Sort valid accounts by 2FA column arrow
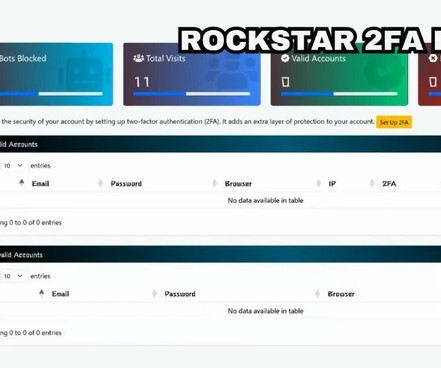This screenshot has width=441, height=368. tap(372, 183)
